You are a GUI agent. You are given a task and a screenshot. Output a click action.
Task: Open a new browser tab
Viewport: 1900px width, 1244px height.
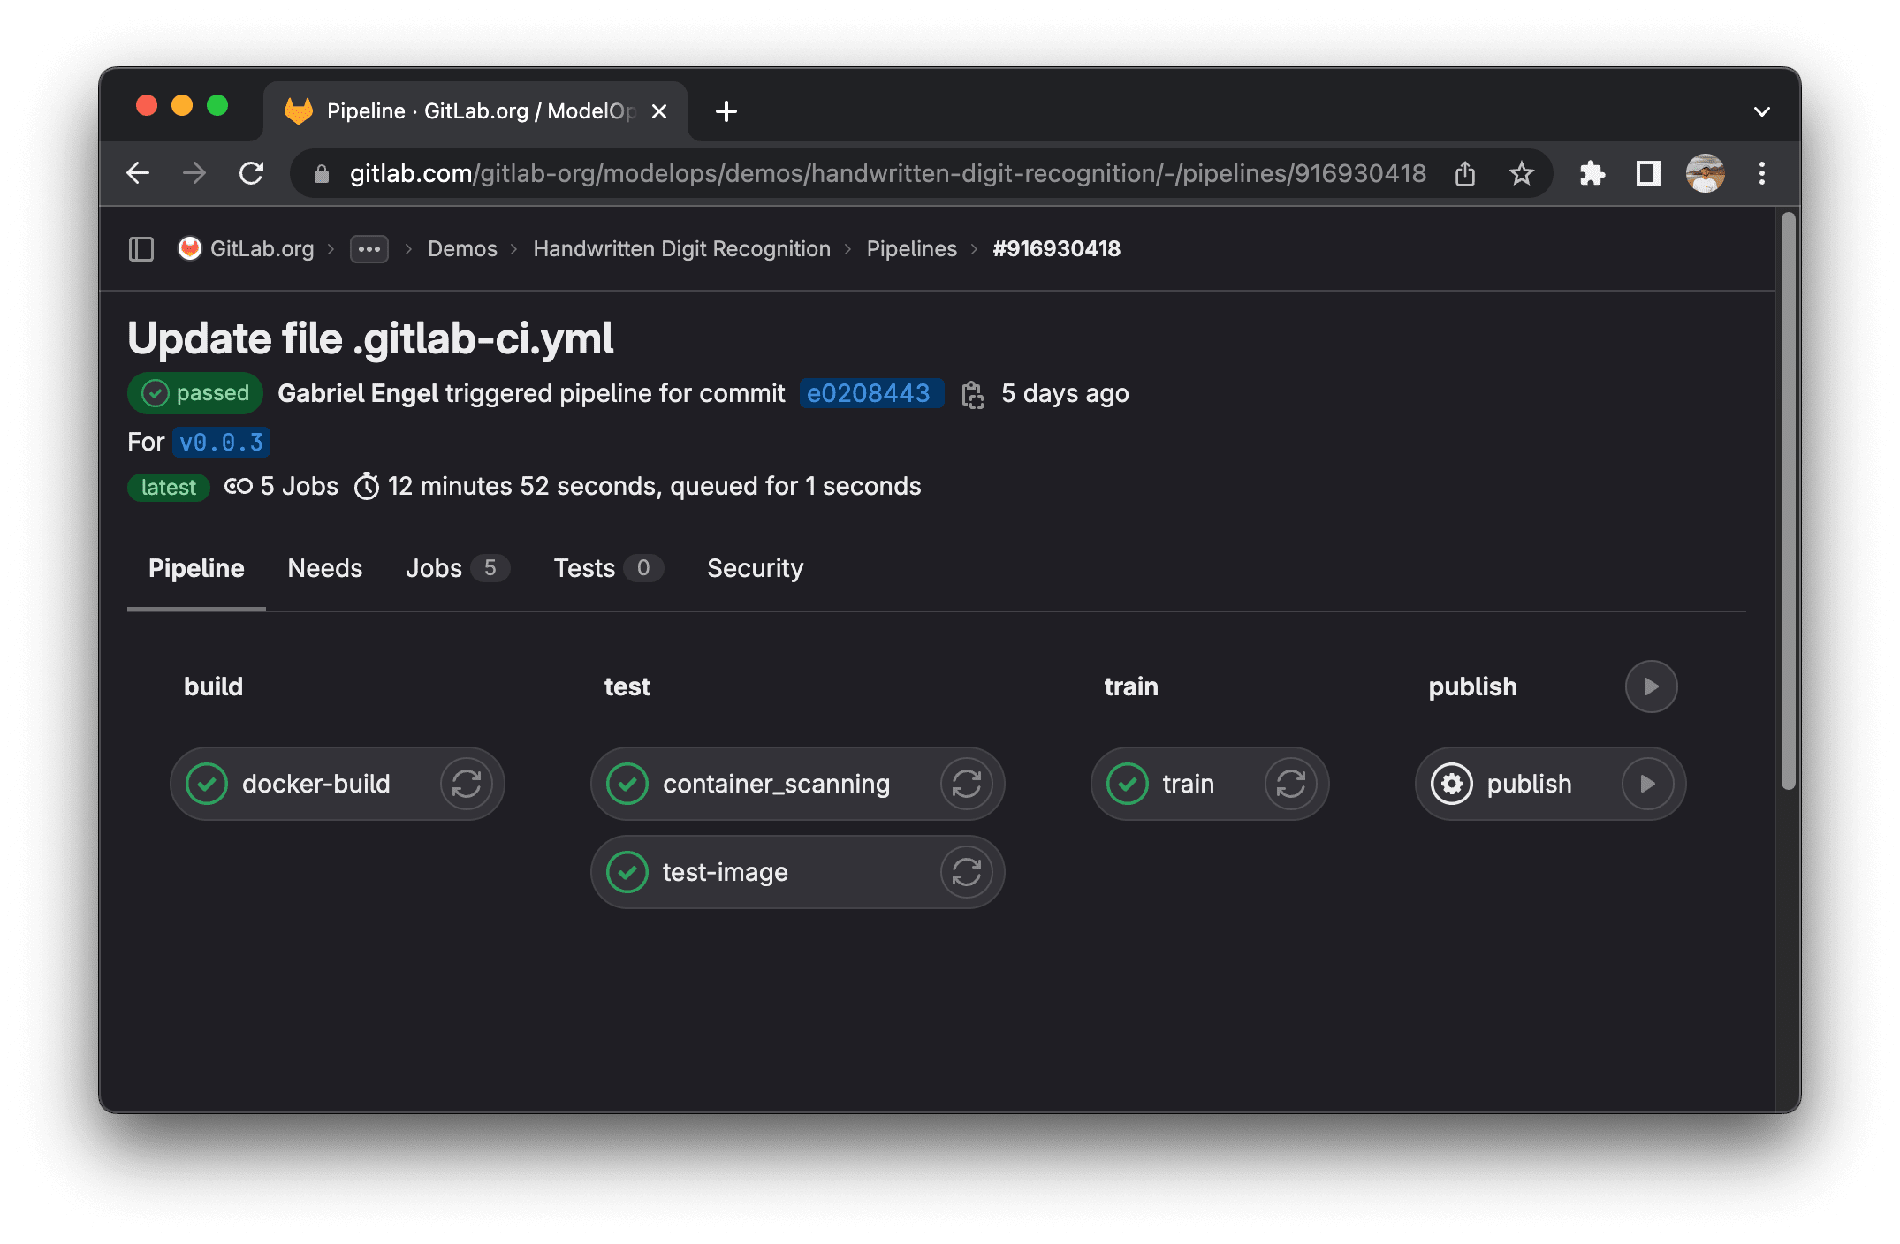click(727, 111)
